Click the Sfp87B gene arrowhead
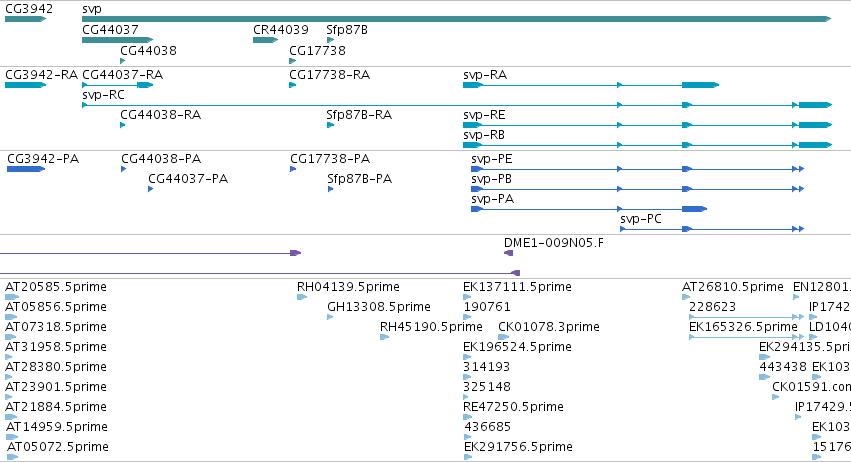 [x=331, y=40]
